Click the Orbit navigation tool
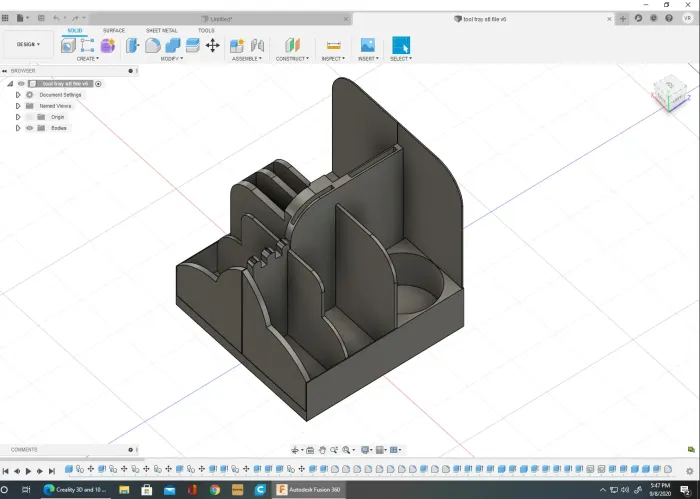Viewport: 700px width, 499px height. click(295, 450)
